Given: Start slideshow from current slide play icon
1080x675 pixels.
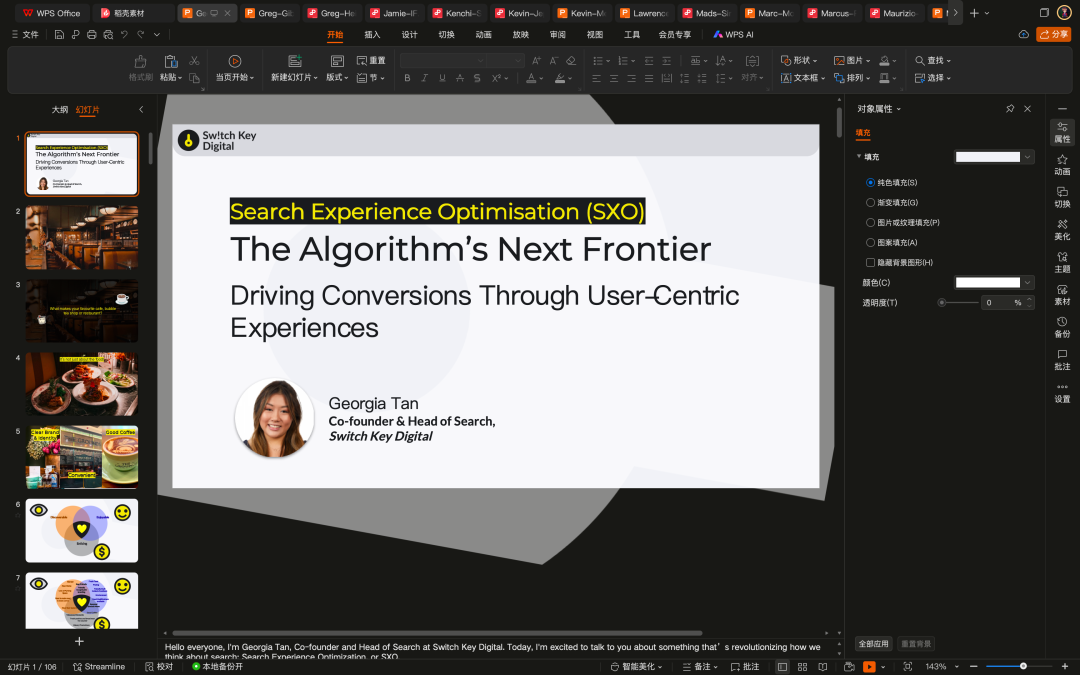Looking at the screenshot, I should coord(235,61).
